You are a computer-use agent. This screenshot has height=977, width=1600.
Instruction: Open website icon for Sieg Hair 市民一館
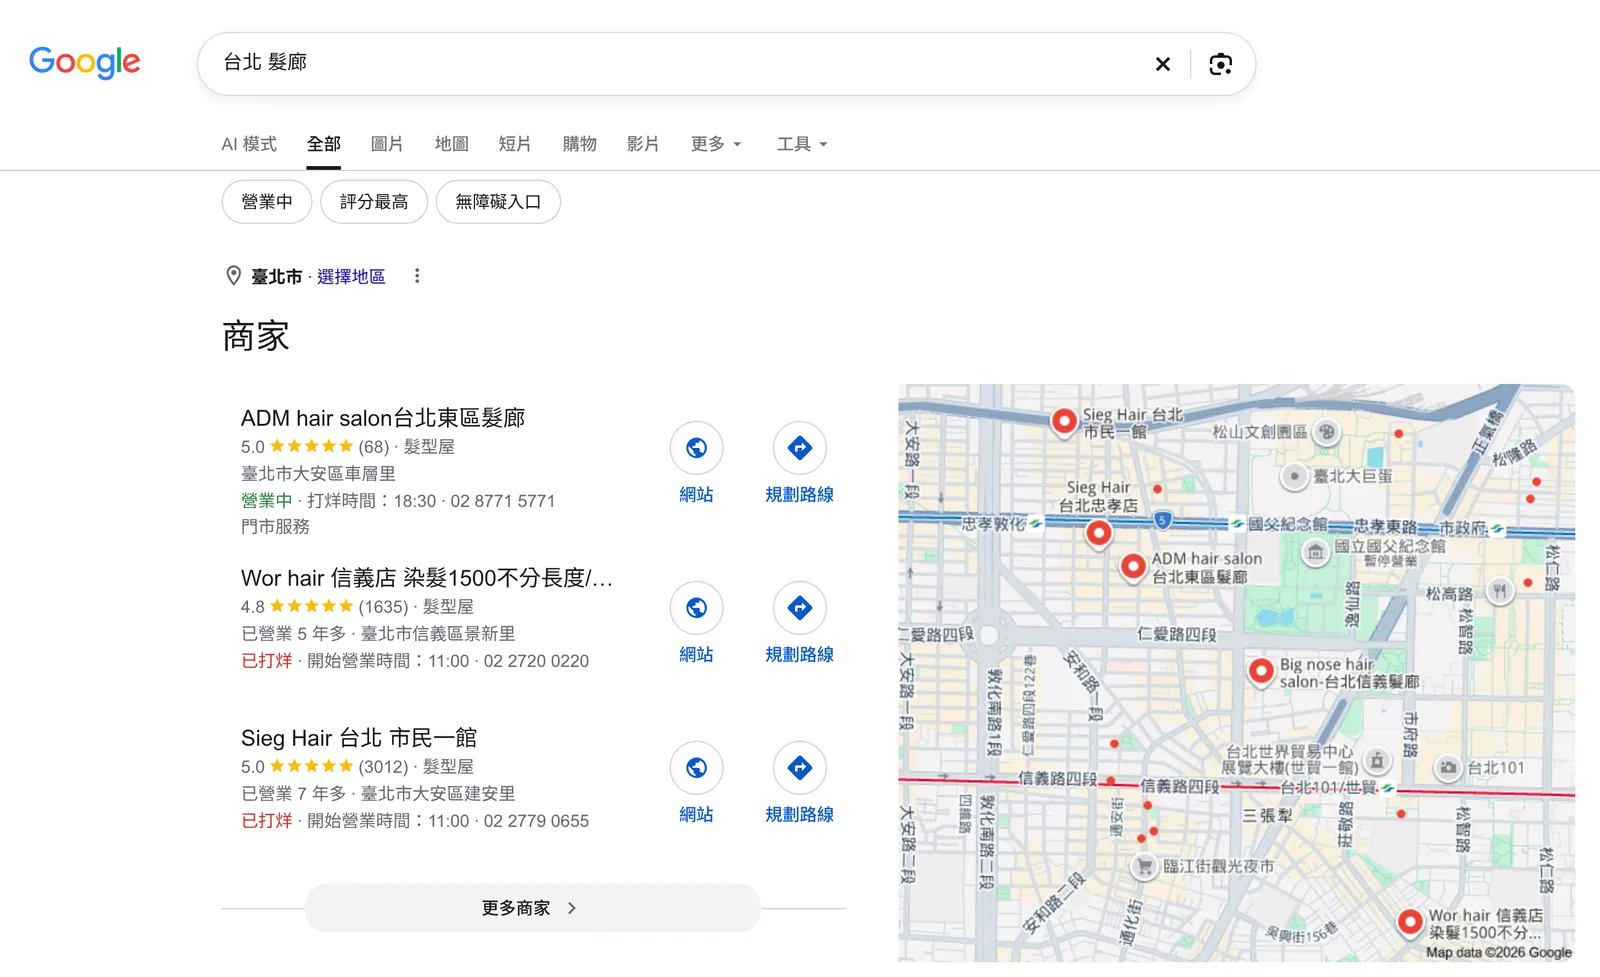pos(696,768)
